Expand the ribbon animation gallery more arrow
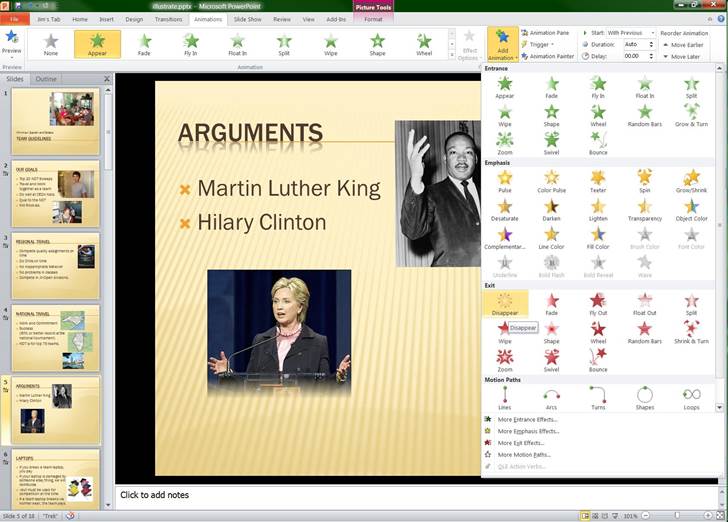The image size is (728, 522). tap(452, 55)
